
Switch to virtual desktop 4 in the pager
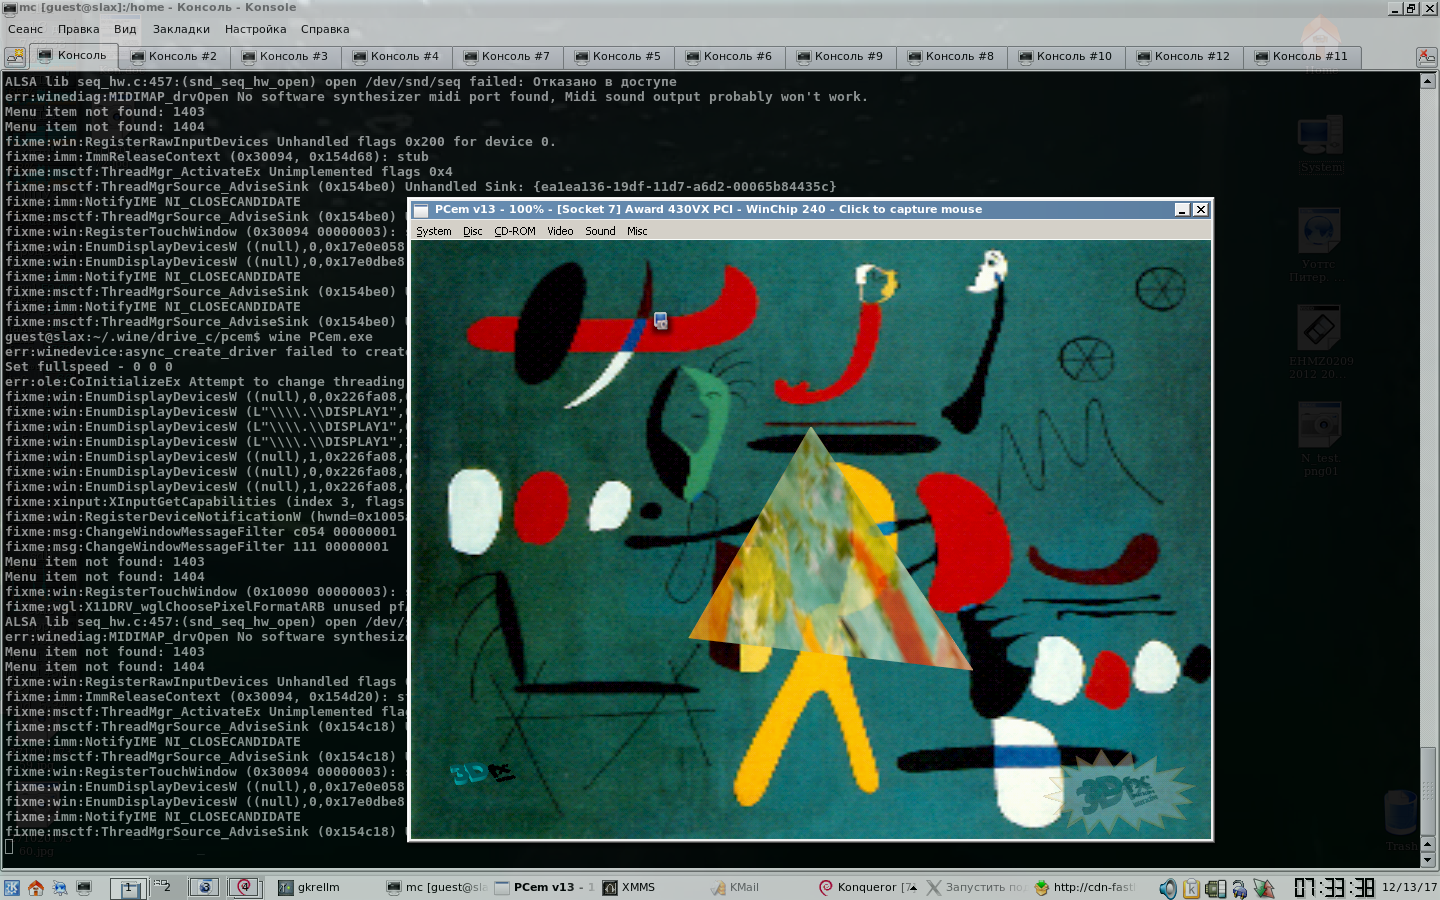pos(243,887)
